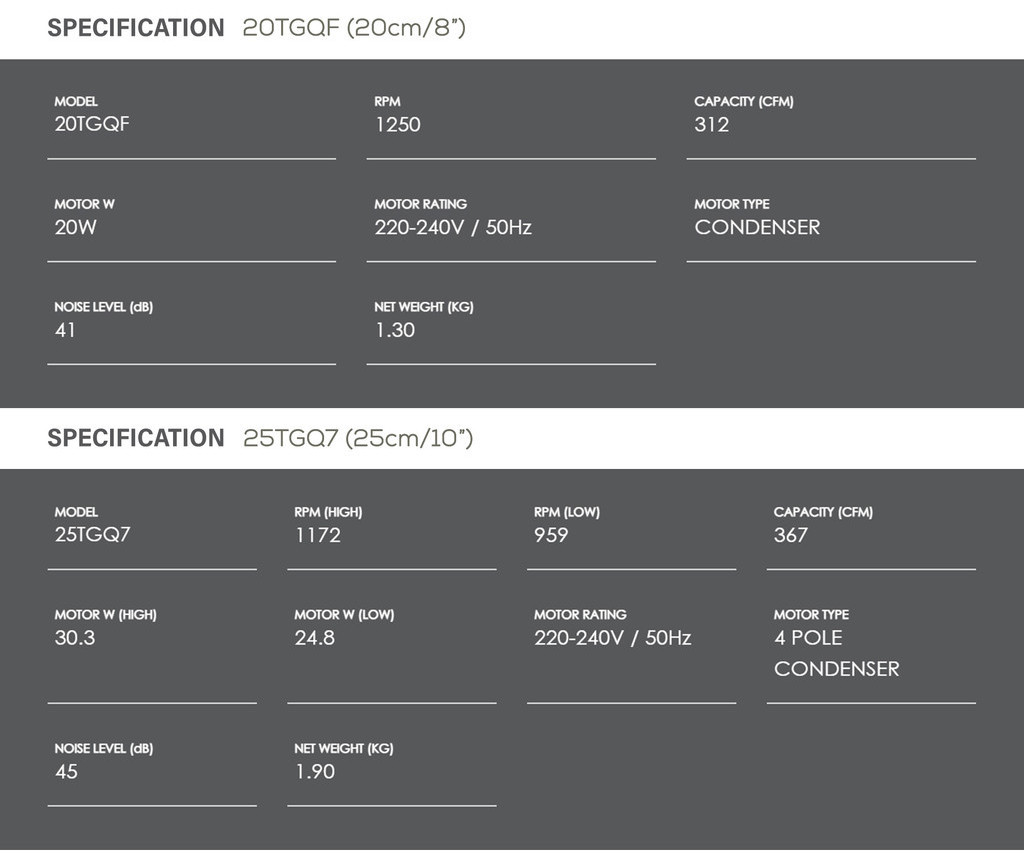The height and width of the screenshot is (853, 1024).
Task: Select the capacity value 312
Action: 711,125
